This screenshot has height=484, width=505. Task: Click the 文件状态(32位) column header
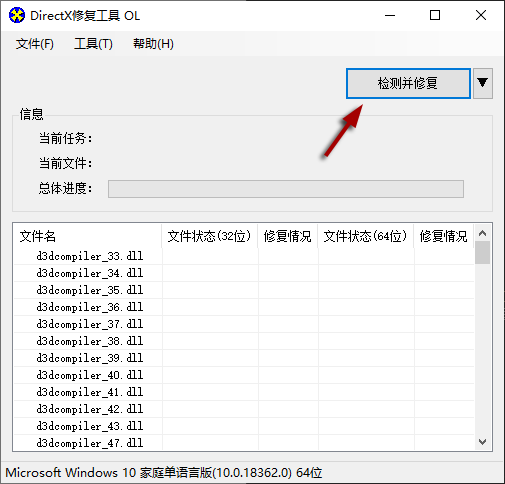coord(209,236)
